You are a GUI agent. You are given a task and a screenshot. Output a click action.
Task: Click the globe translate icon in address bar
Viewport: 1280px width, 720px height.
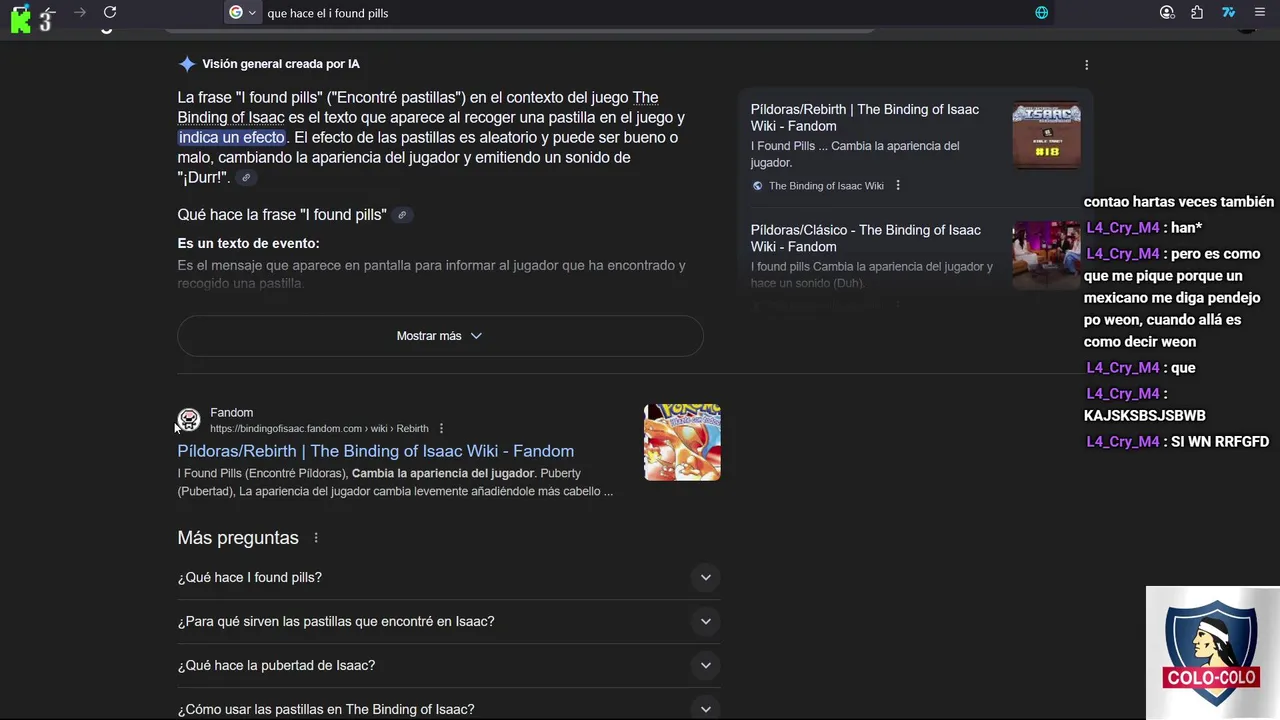[x=1041, y=13]
